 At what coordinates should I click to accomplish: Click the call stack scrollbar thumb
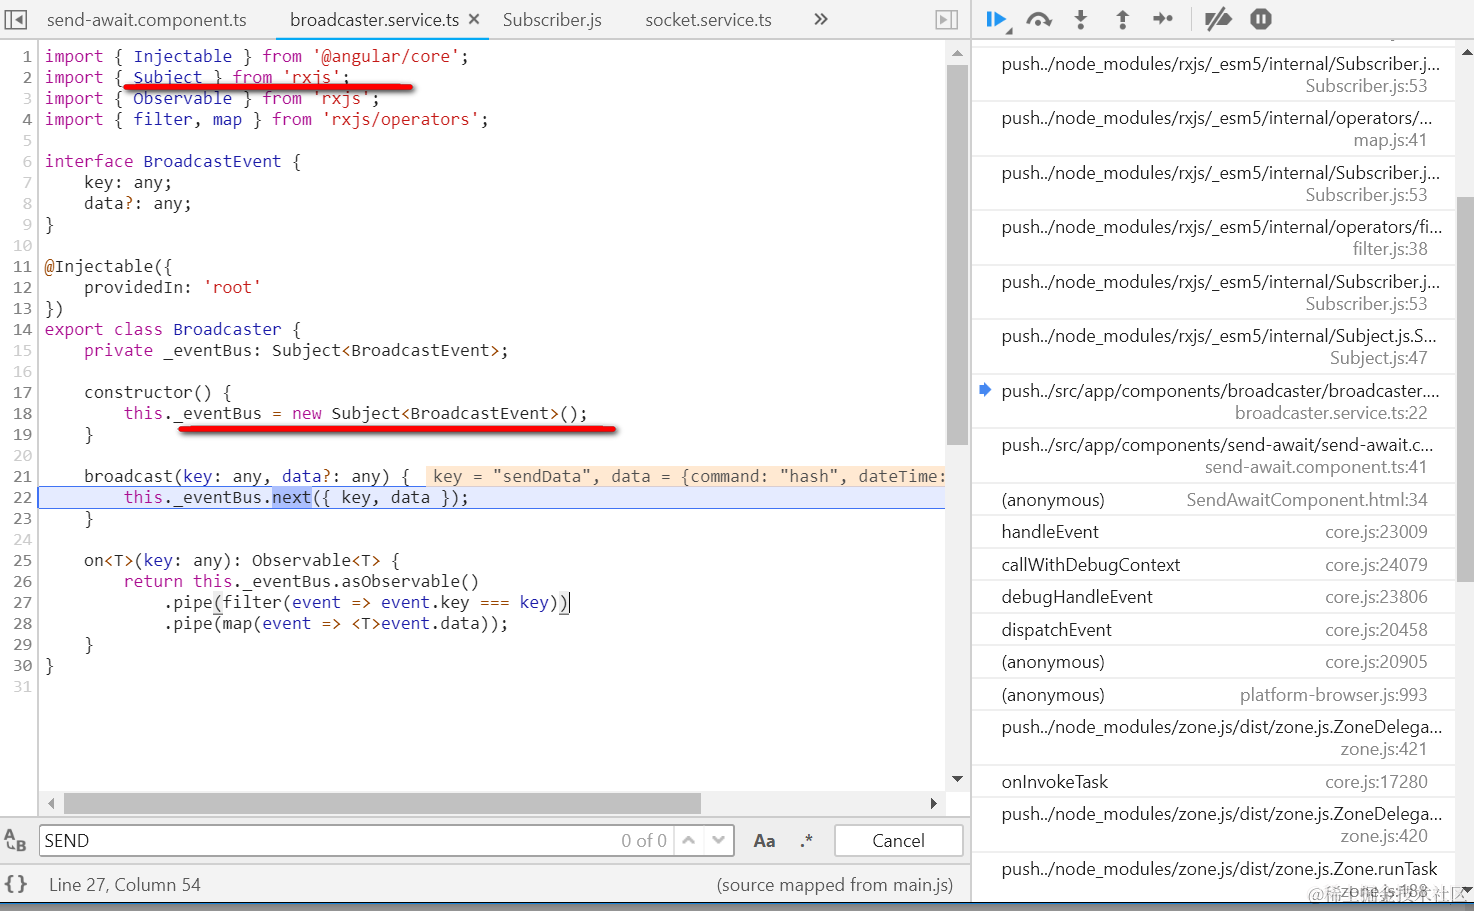[x=1465, y=389]
